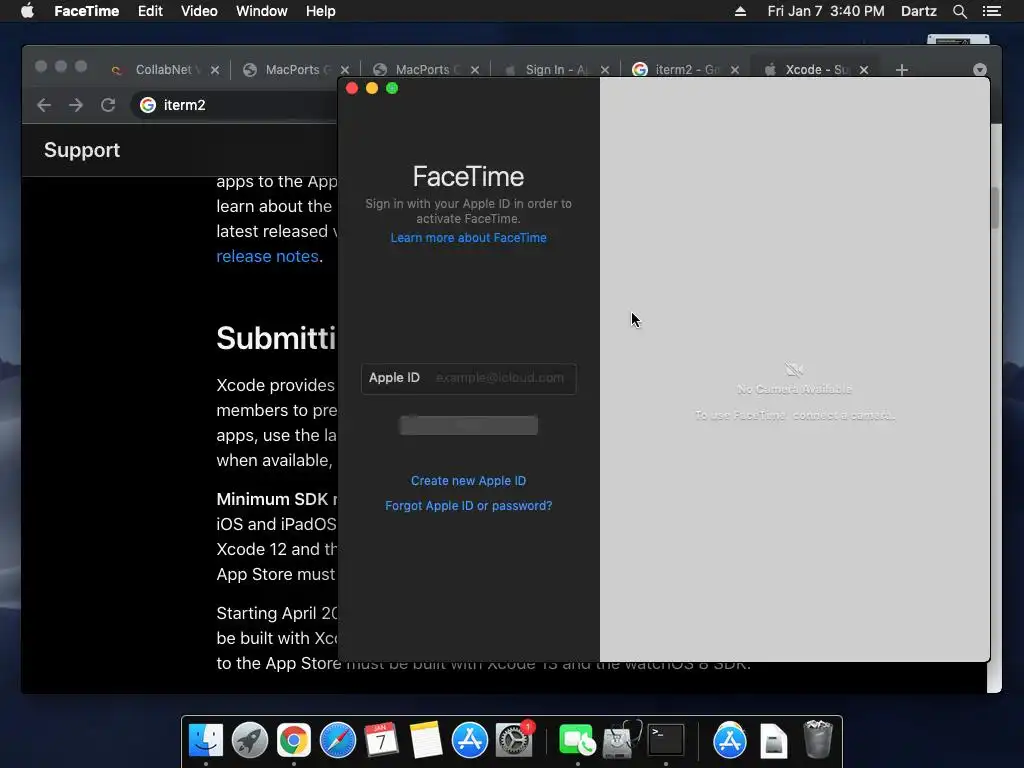The height and width of the screenshot is (768, 1024).
Task: Minimize FaceTime with yellow button
Action: click(372, 88)
